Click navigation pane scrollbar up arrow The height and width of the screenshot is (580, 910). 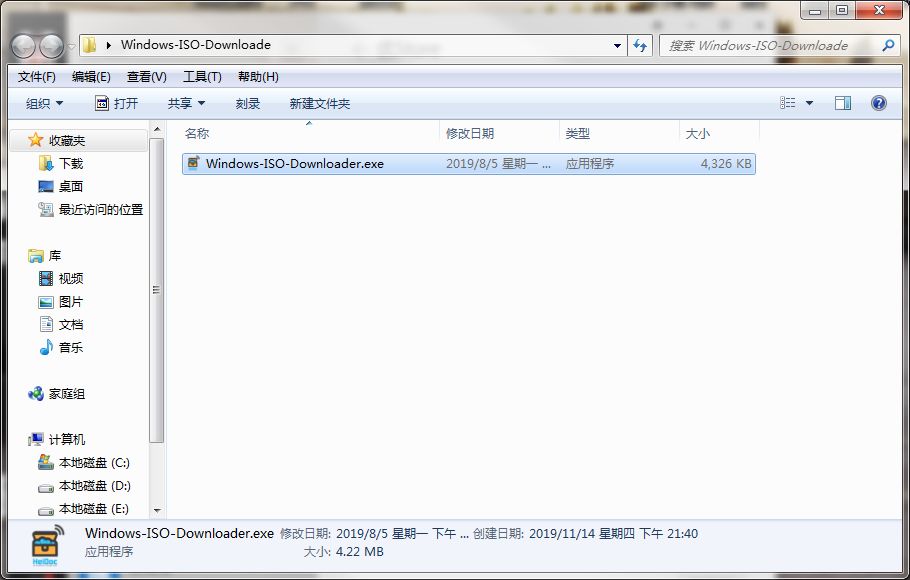157,128
